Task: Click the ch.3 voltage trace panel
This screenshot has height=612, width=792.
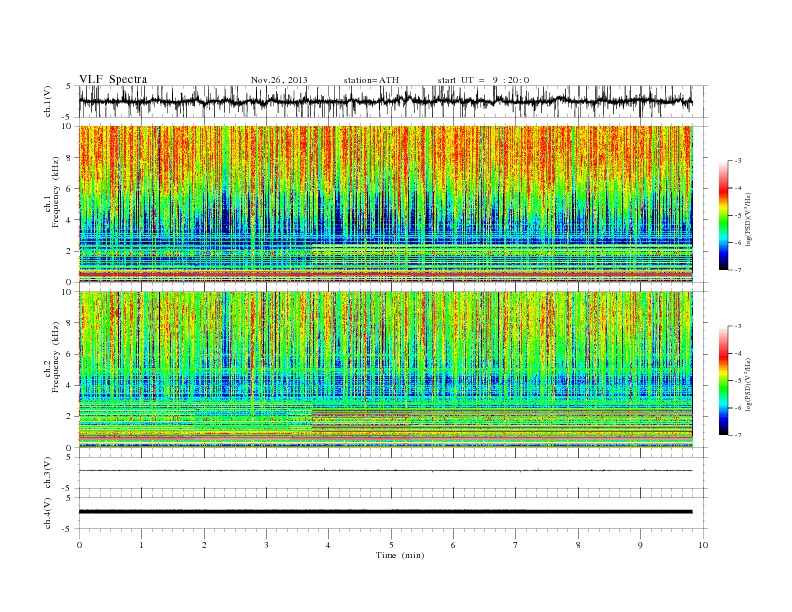Action: [392, 473]
